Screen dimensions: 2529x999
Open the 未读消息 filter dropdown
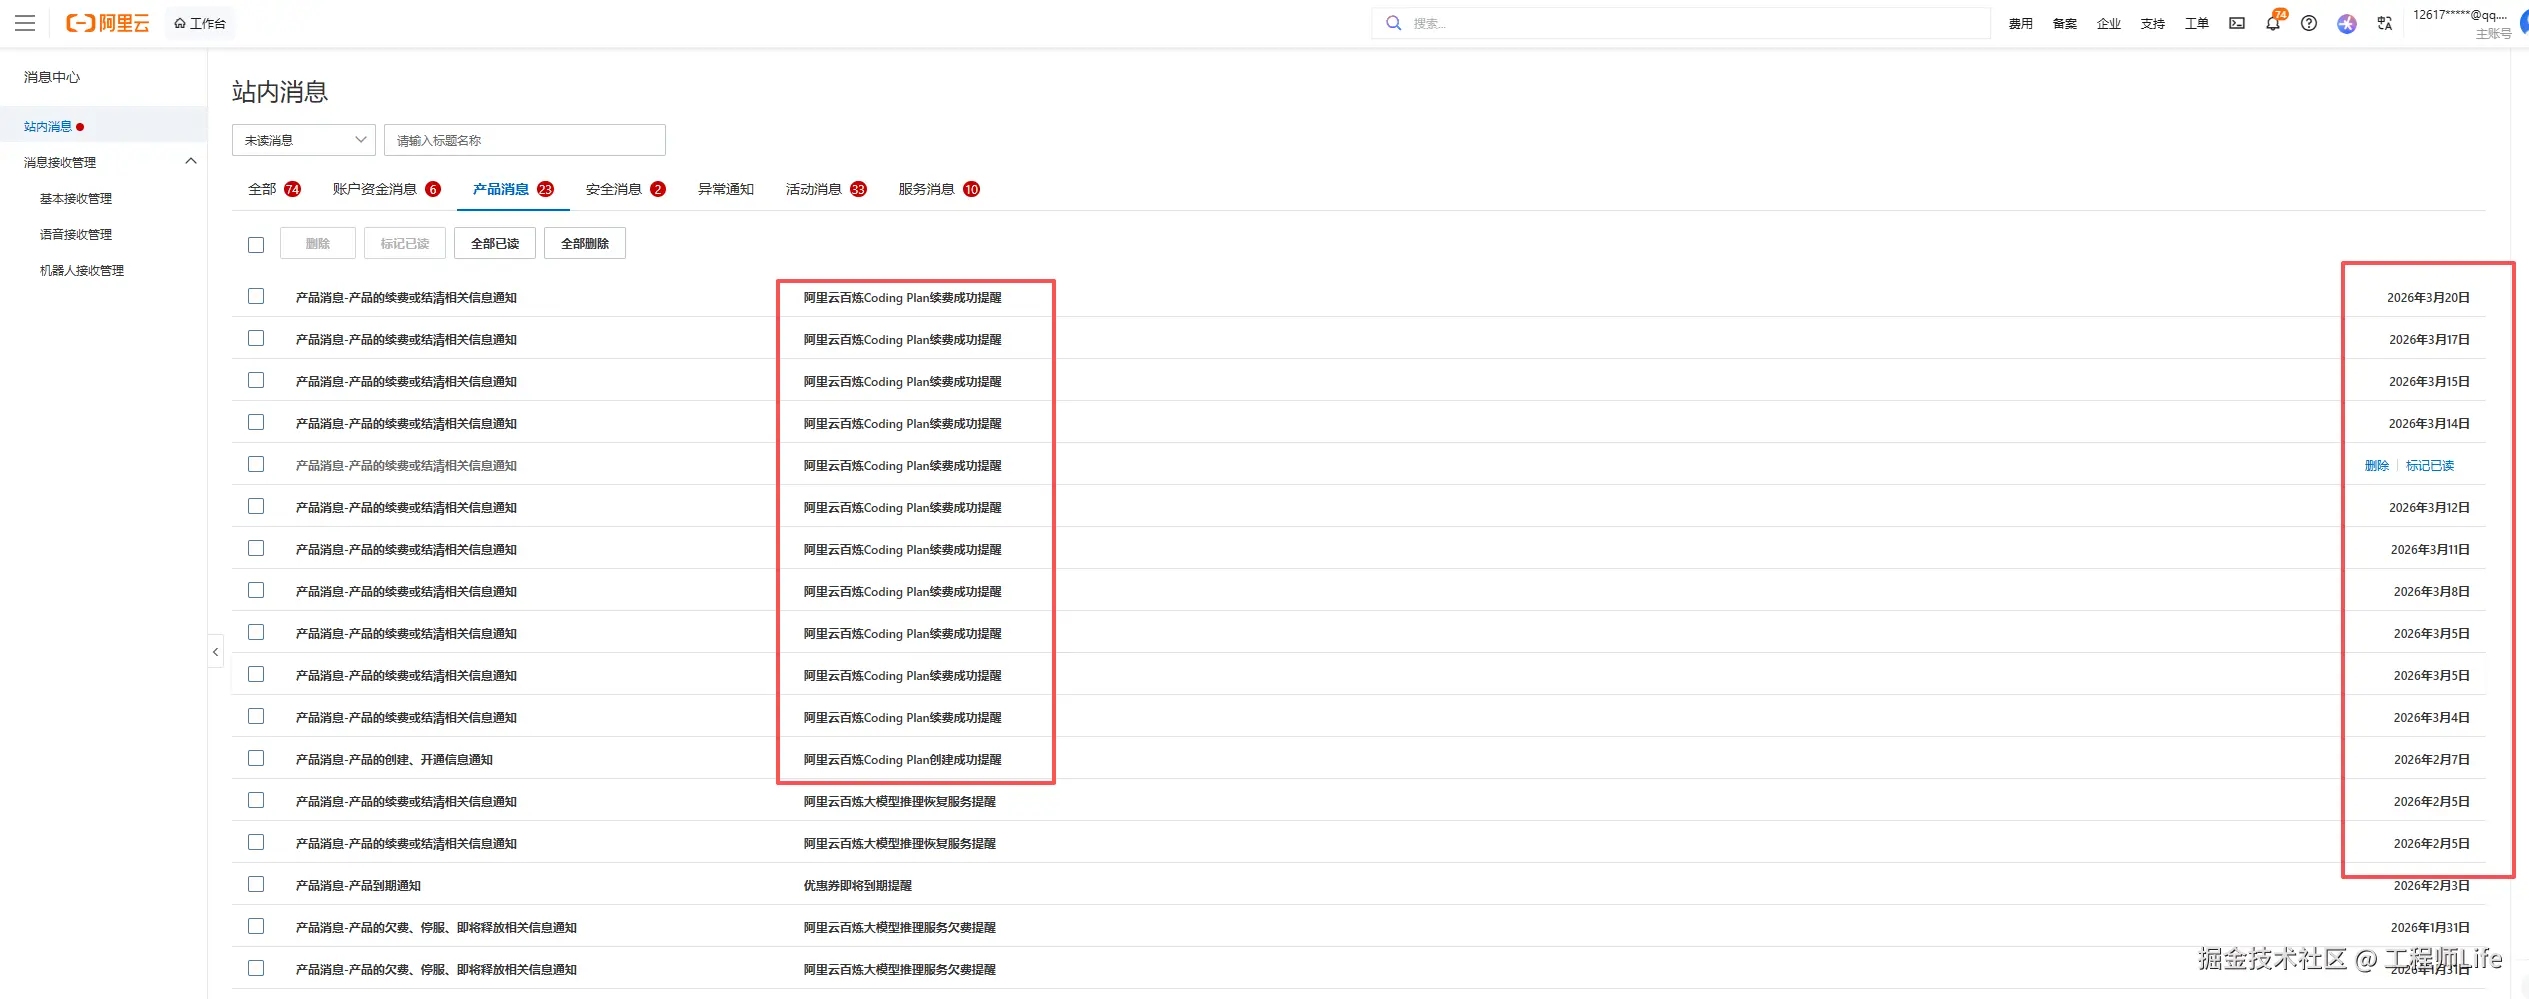[304, 140]
